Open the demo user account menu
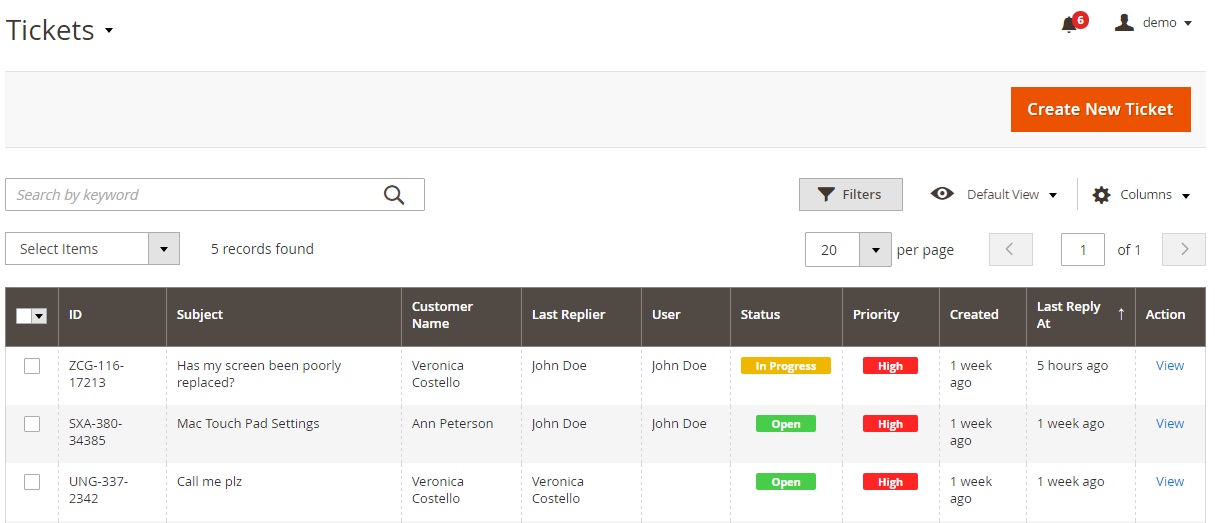1215x523 pixels. tap(1154, 23)
